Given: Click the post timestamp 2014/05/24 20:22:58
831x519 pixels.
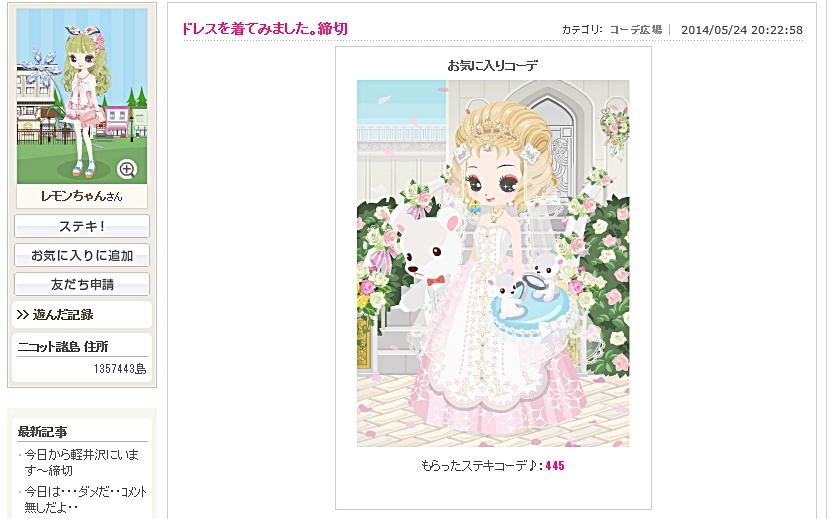Looking at the screenshot, I should [741, 30].
